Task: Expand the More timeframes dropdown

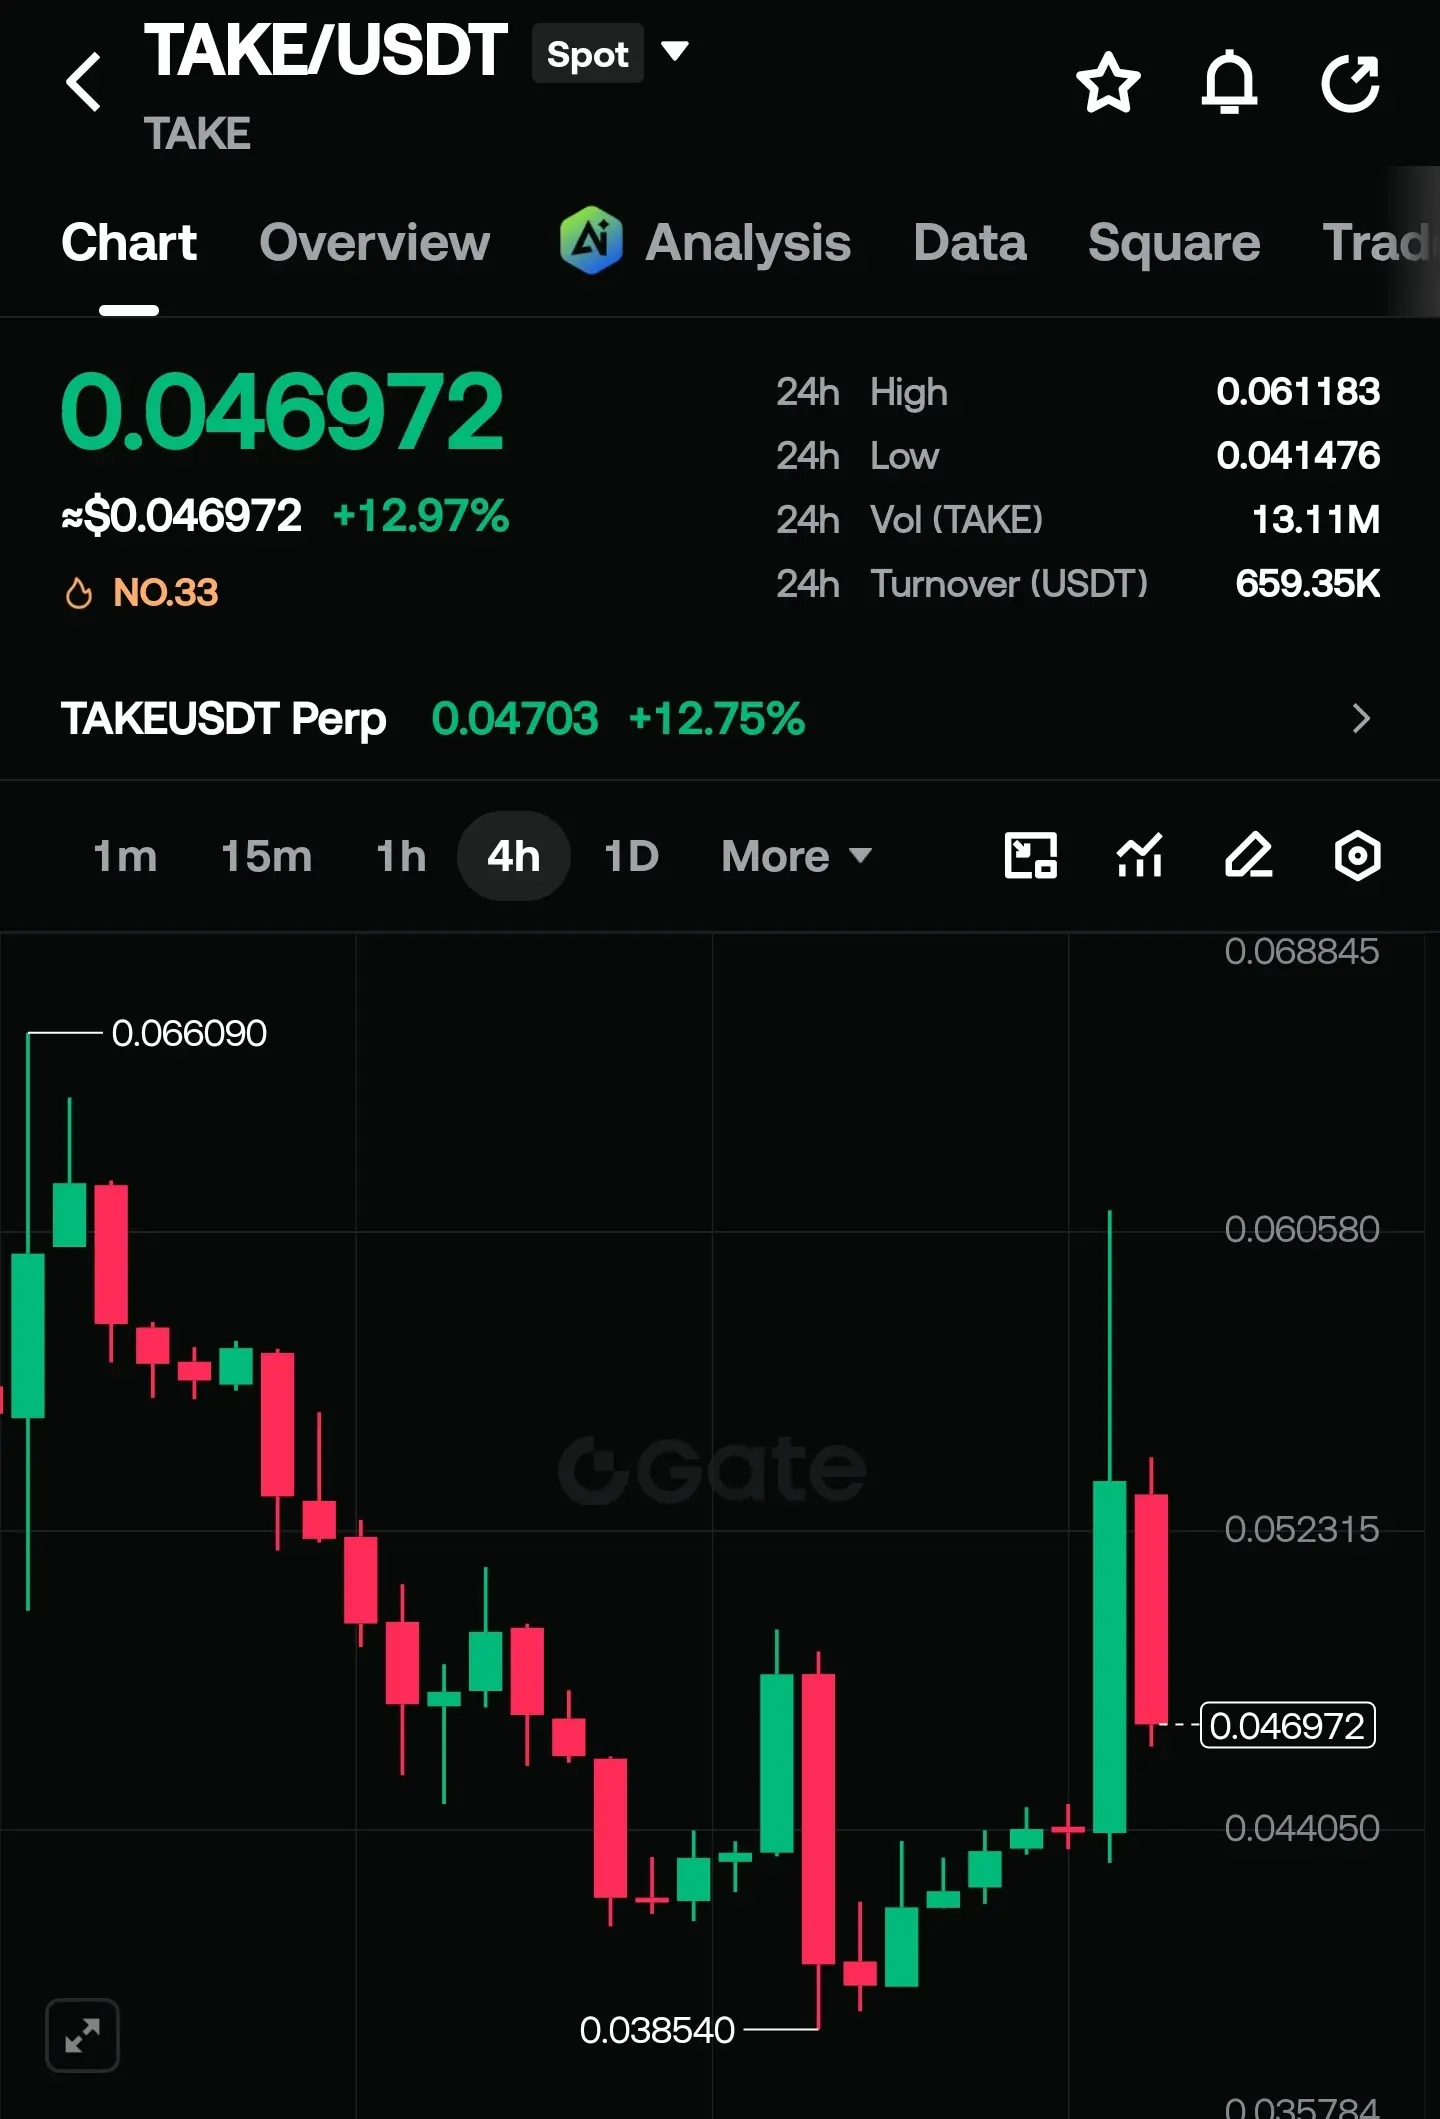Action: point(797,856)
